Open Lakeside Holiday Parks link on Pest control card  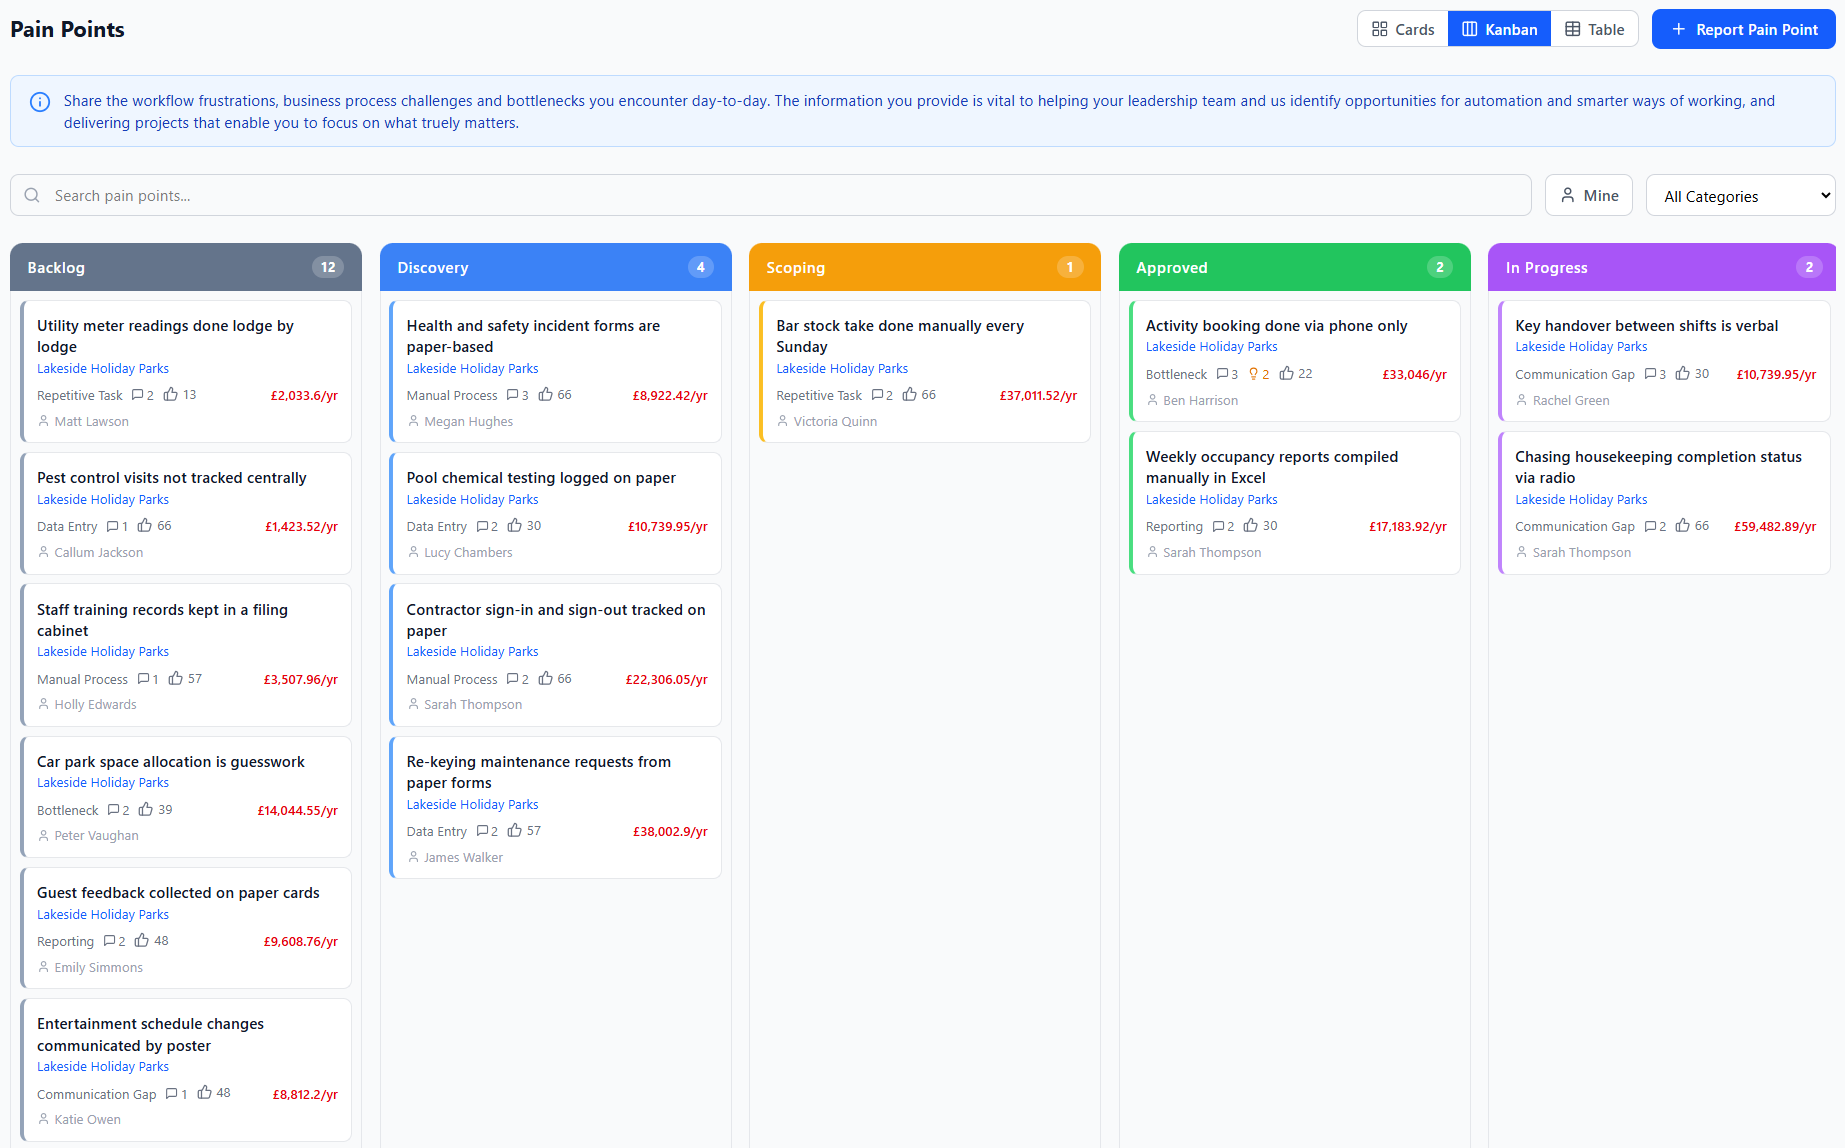coord(102,499)
